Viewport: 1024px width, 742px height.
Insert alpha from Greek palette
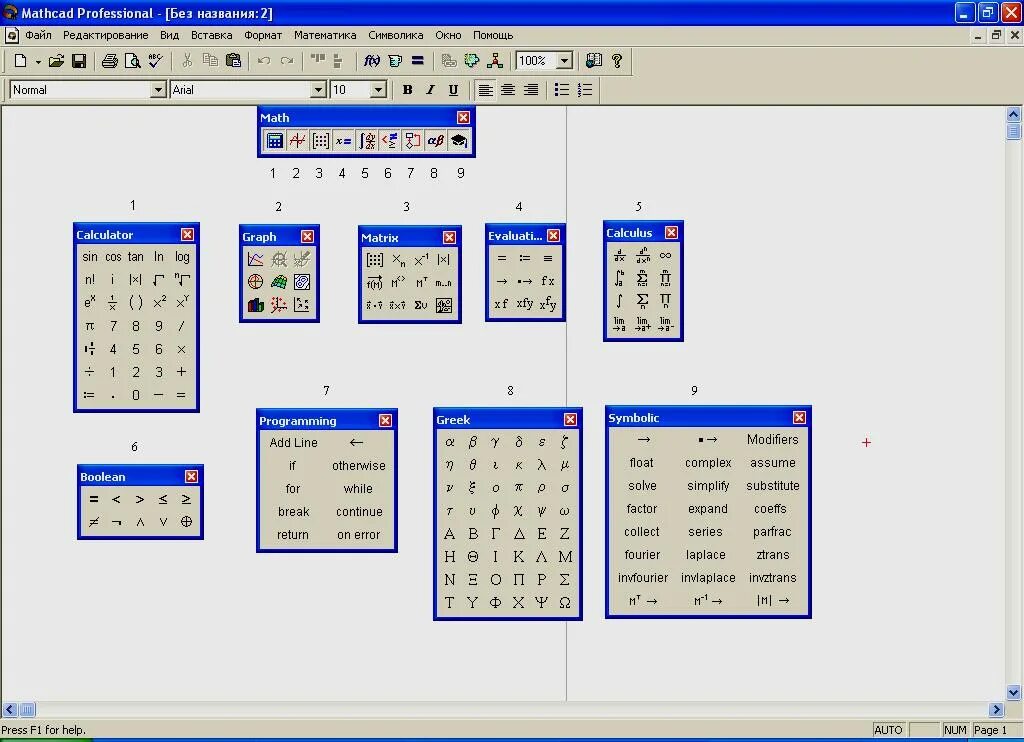point(449,442)
